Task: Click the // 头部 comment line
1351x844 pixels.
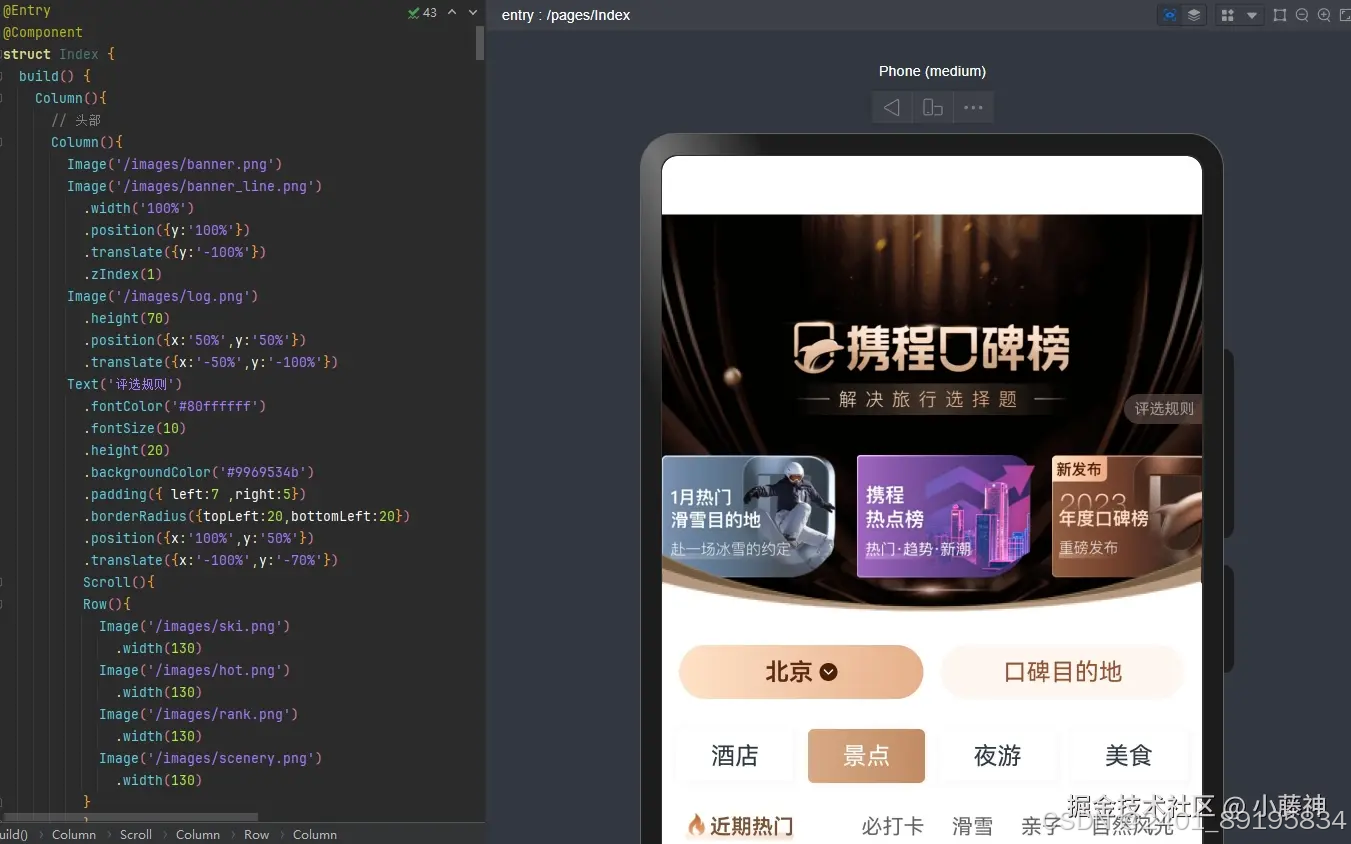Action: click(x=76, y=120)
